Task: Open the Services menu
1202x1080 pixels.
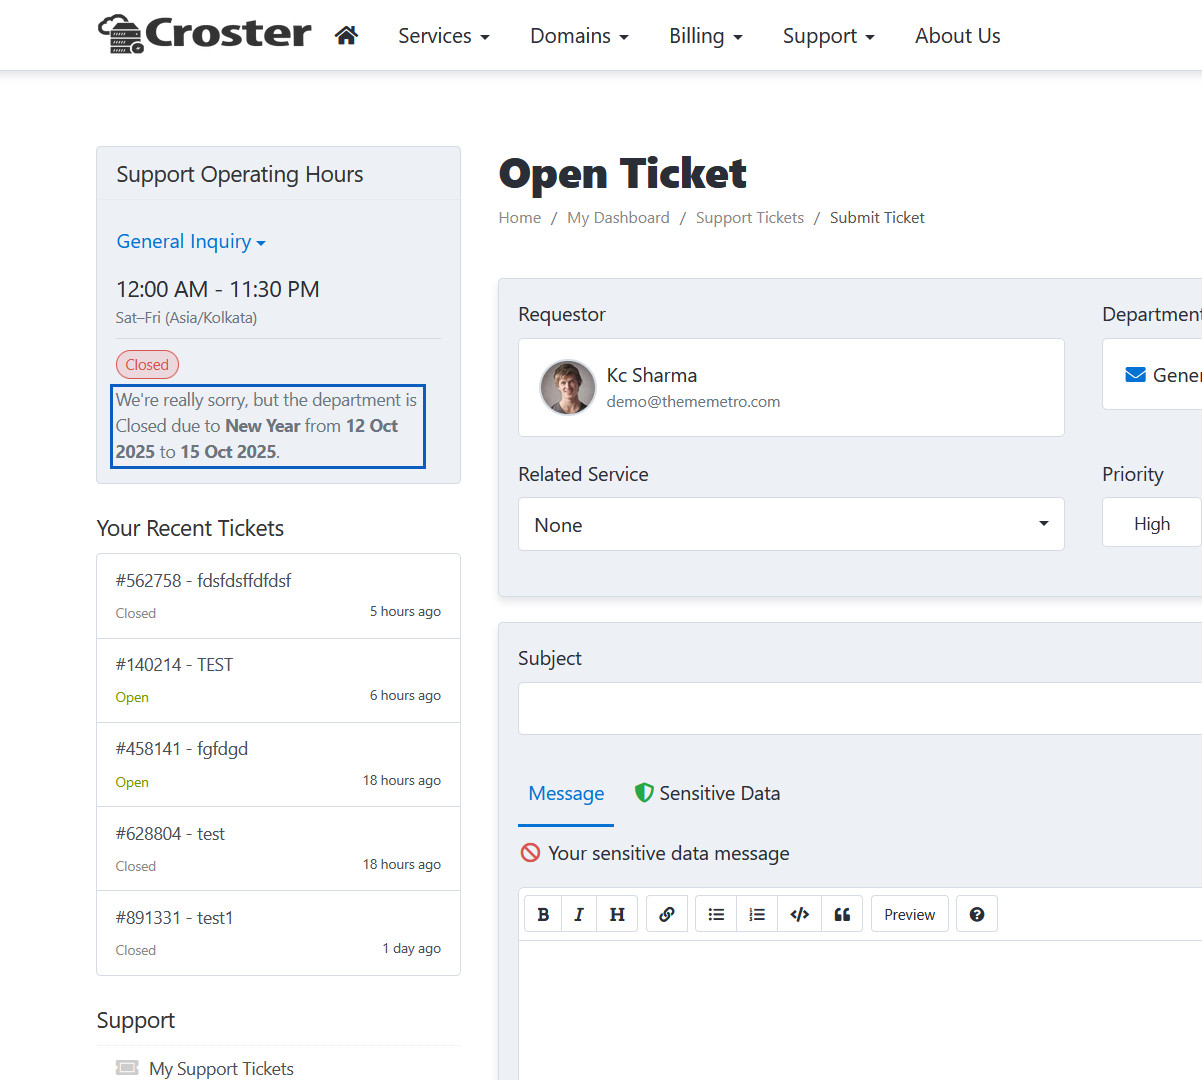Action: 443,36
